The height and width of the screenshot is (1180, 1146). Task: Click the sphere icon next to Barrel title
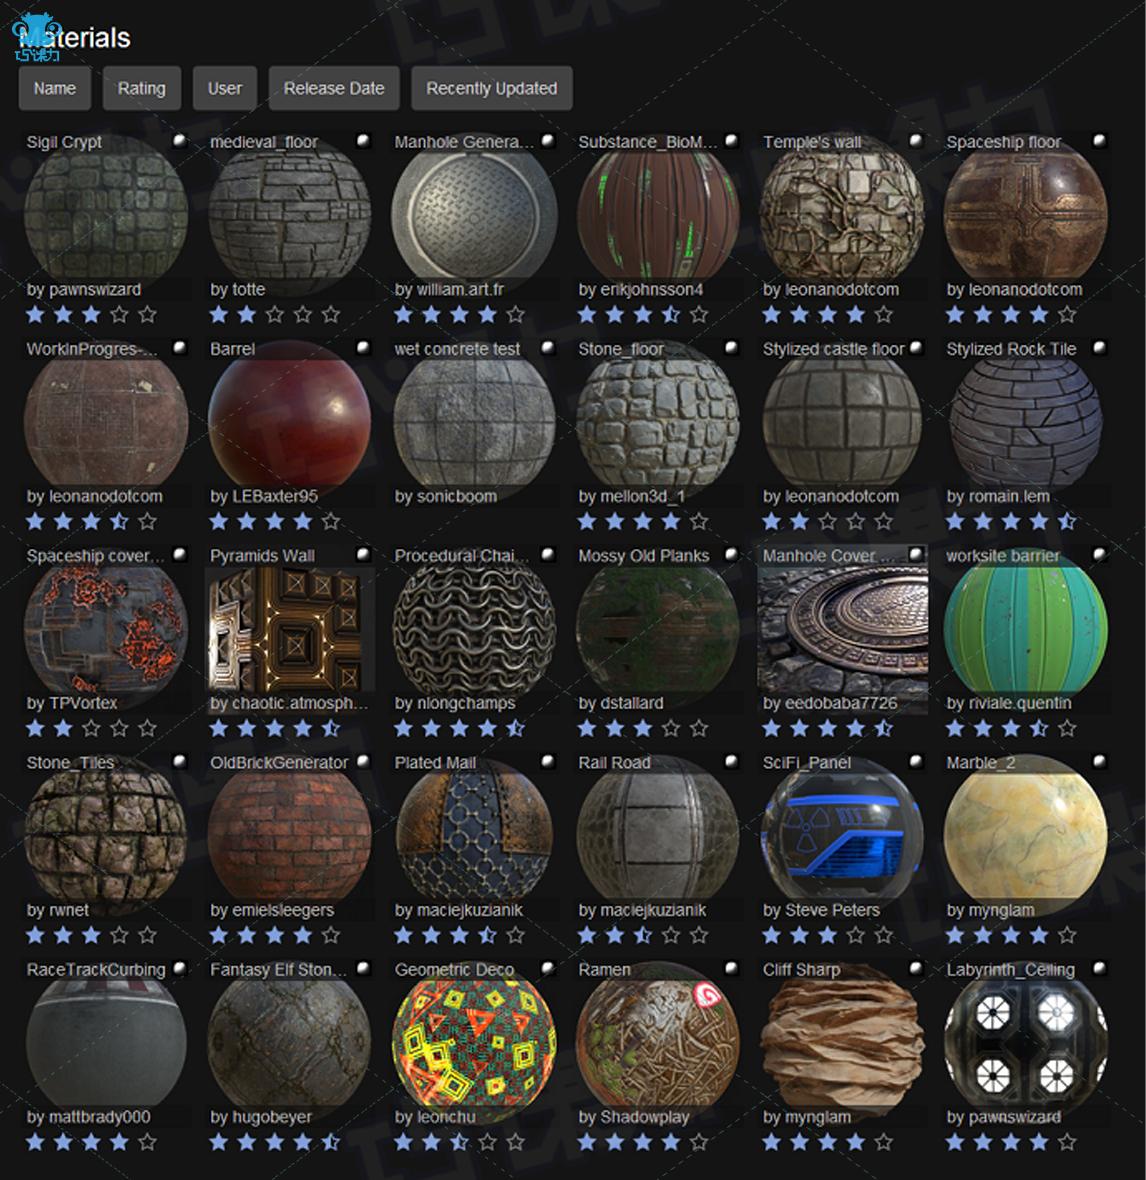[x=363, y=347]
